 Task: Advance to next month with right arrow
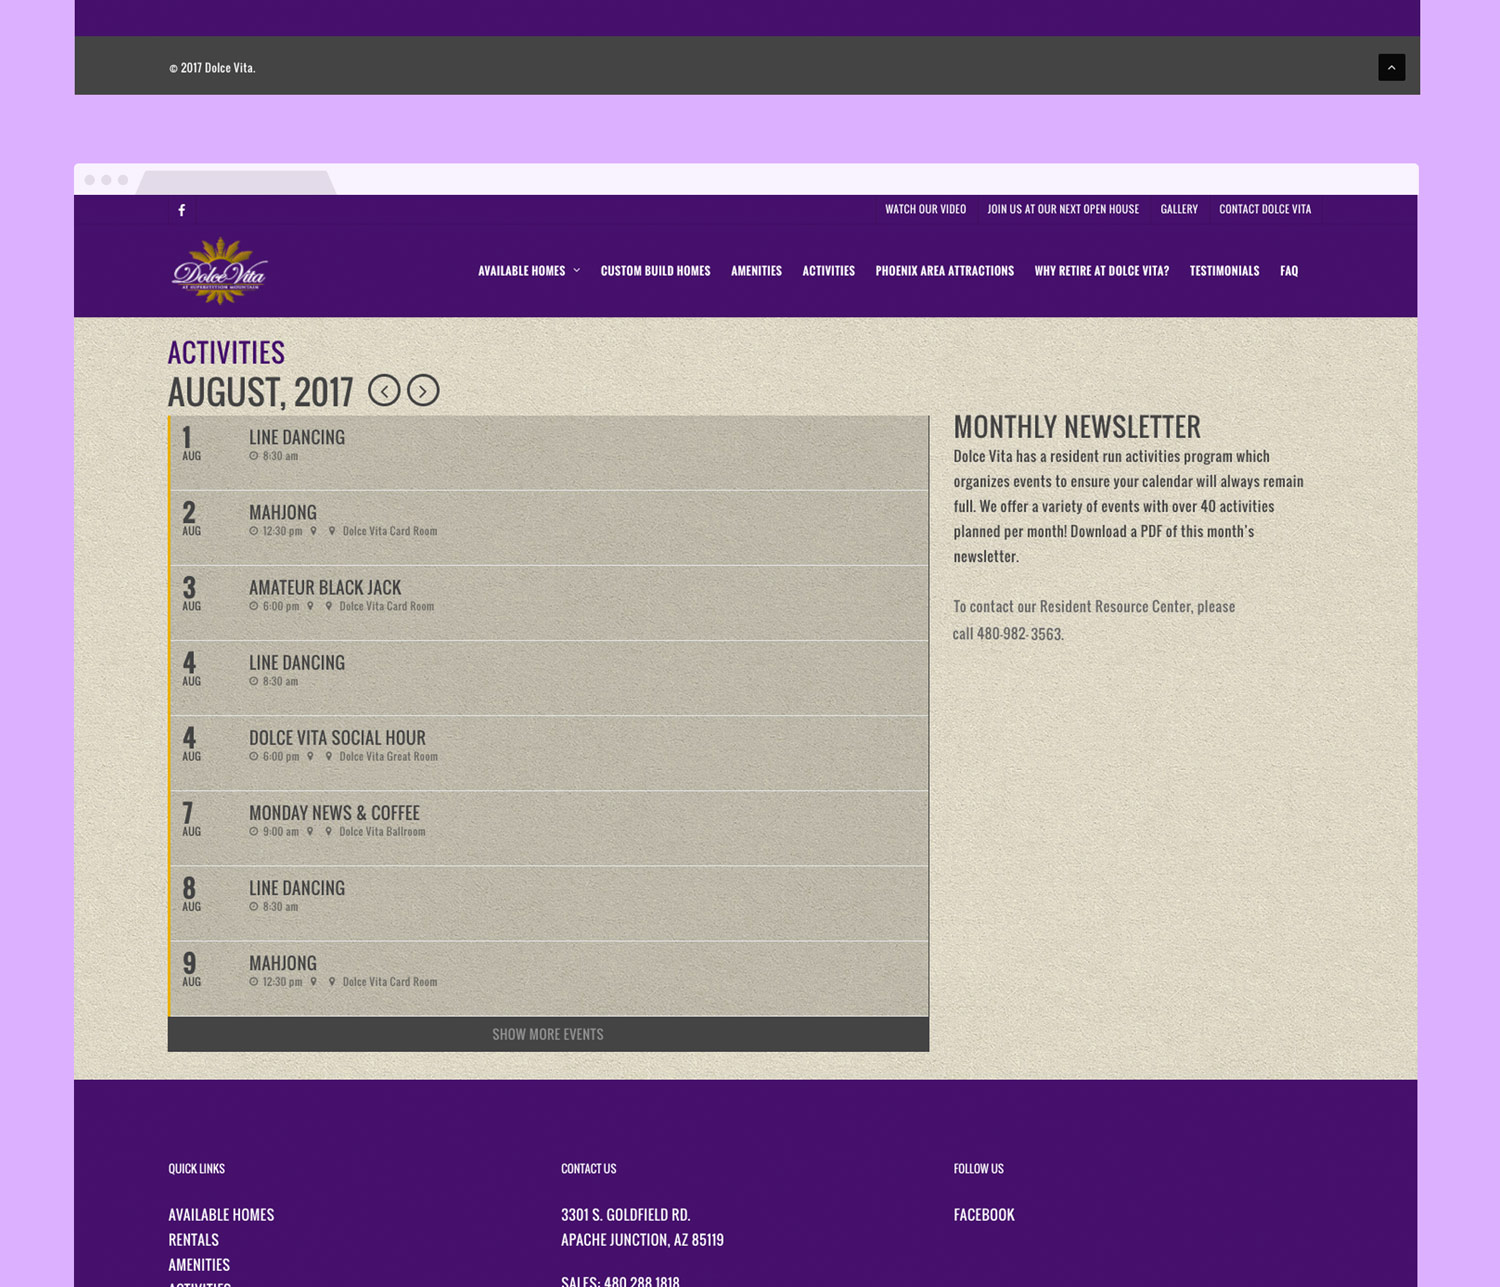pyautogui.click(x=423, y=390)
